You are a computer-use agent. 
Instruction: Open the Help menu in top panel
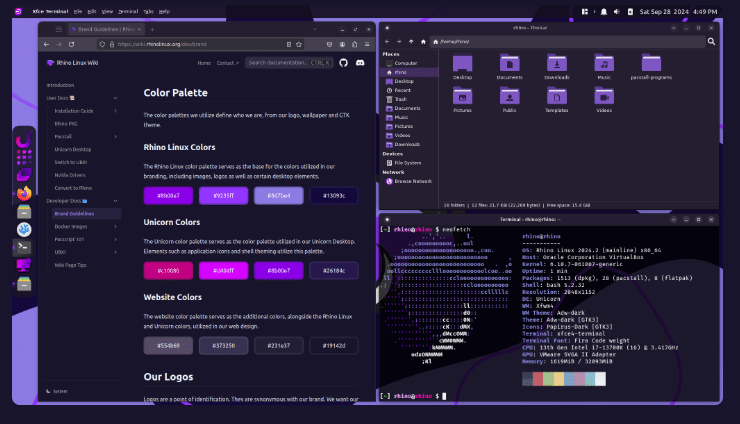[164, 11]
